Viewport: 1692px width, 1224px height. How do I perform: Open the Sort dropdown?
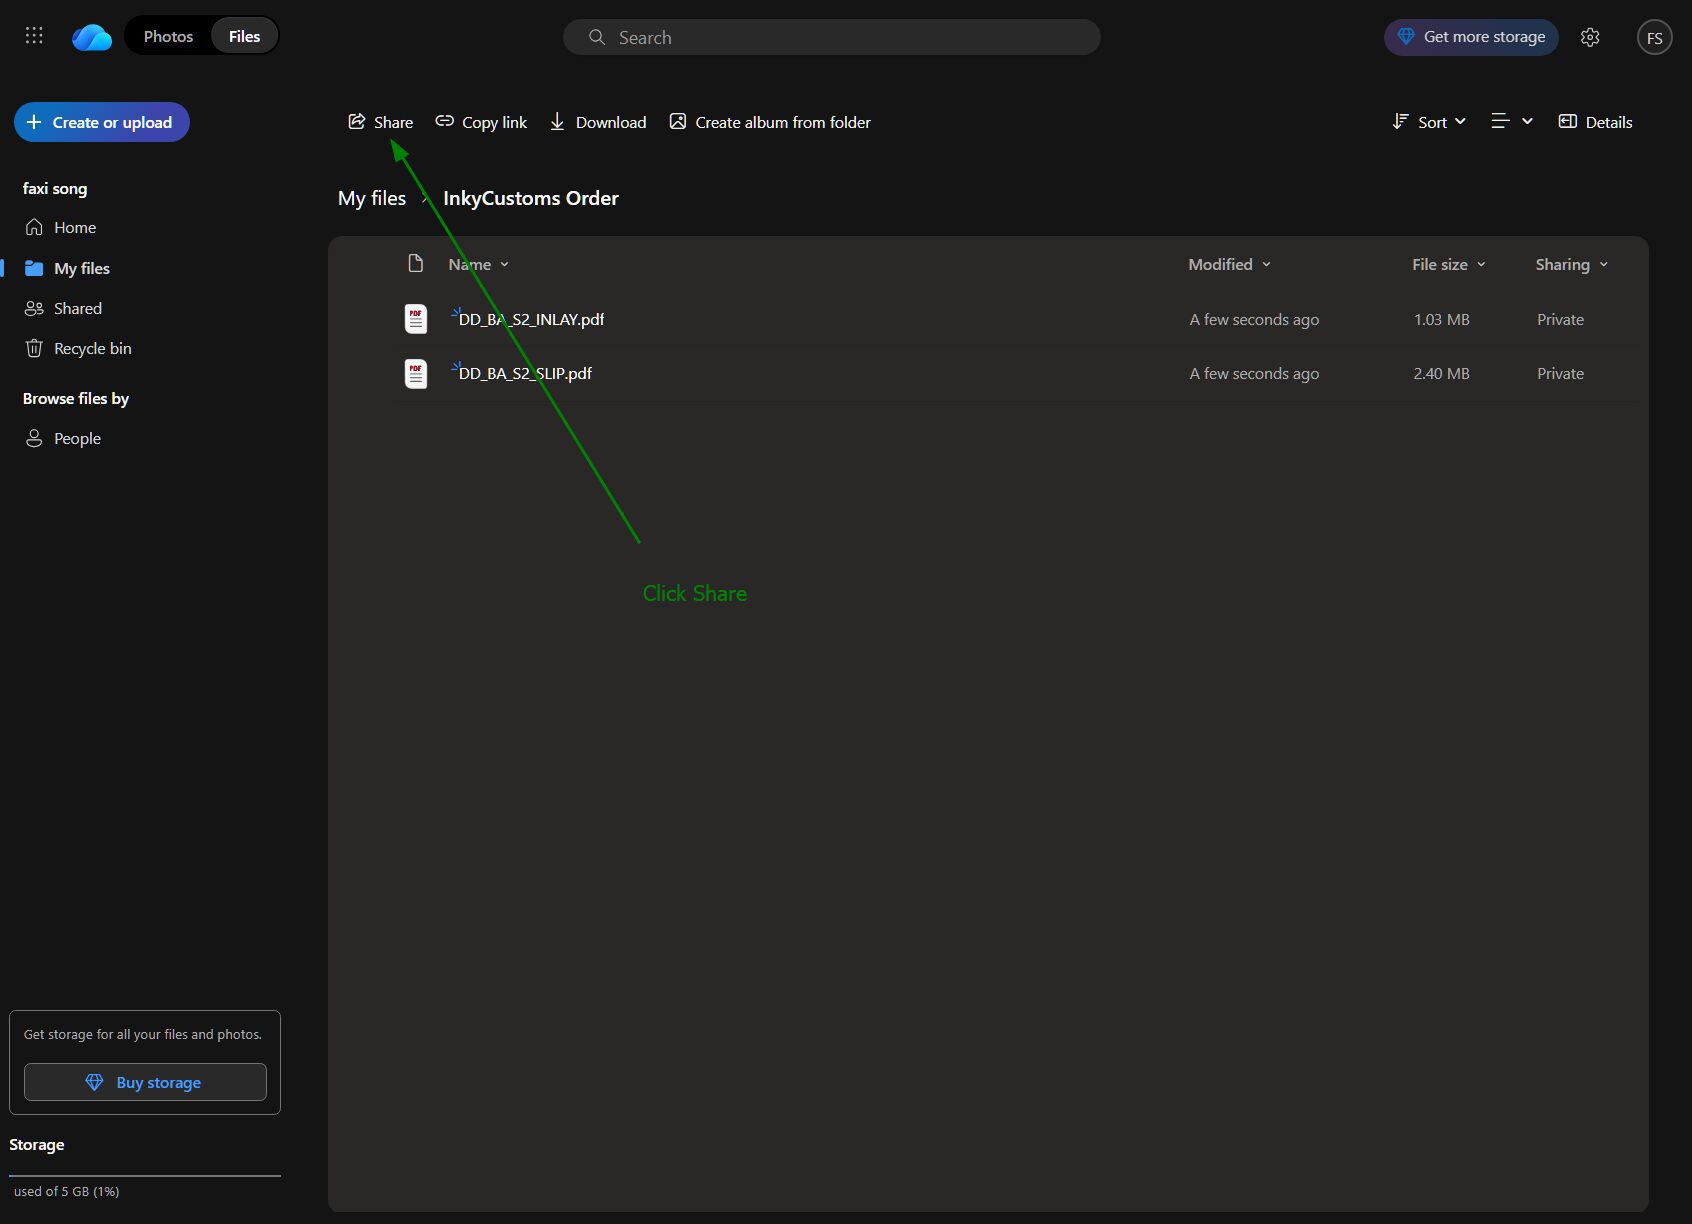click(1429, 122)
